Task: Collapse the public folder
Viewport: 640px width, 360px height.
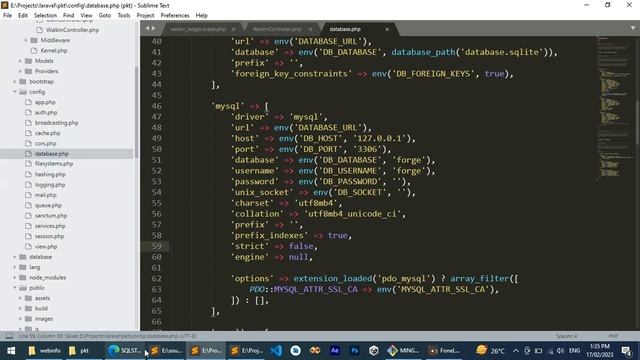Action: click(x=15, y=288)
